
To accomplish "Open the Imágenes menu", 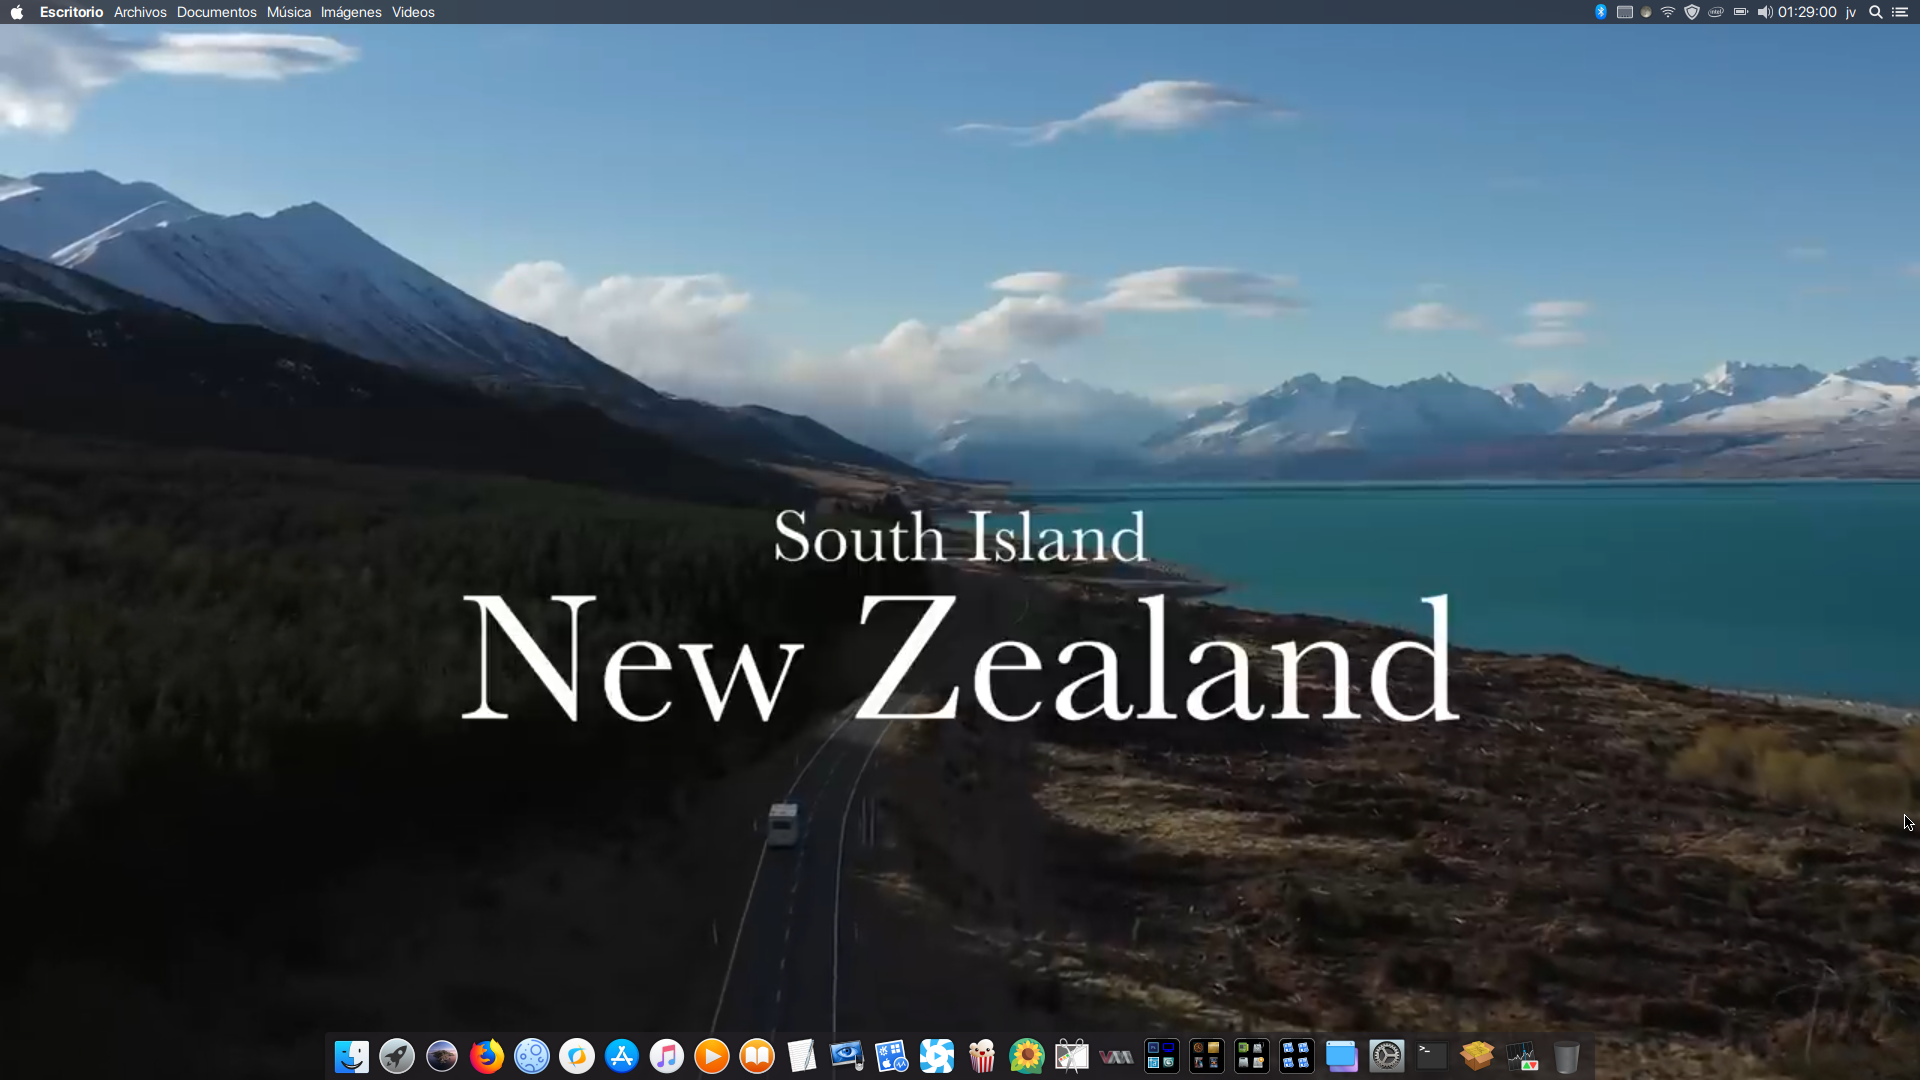I will (351, 12).
